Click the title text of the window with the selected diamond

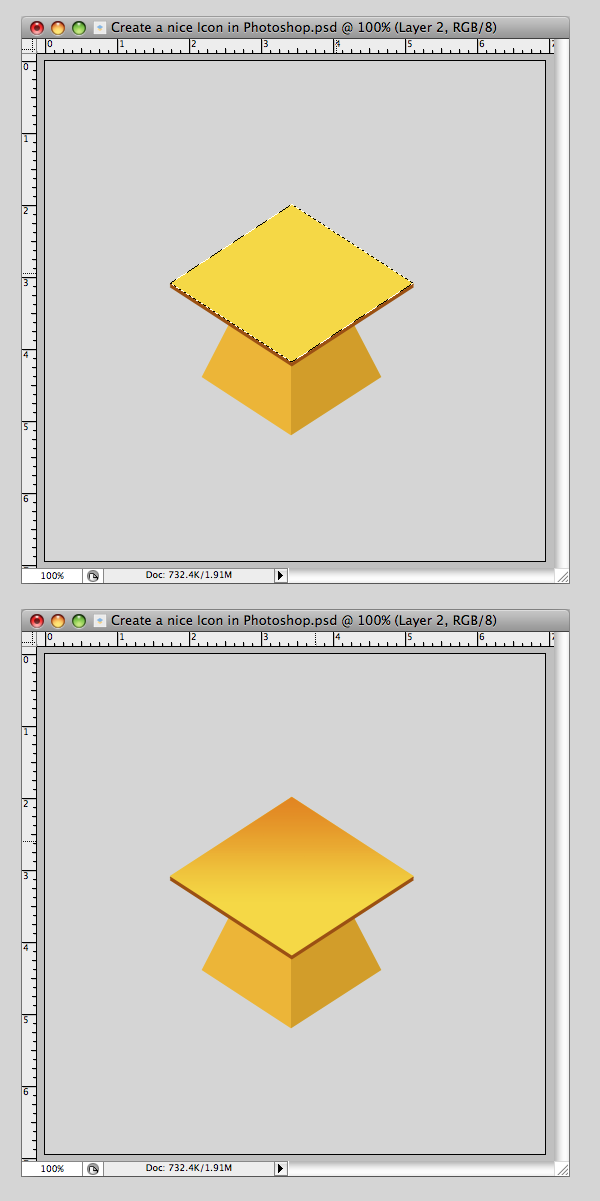304,28
